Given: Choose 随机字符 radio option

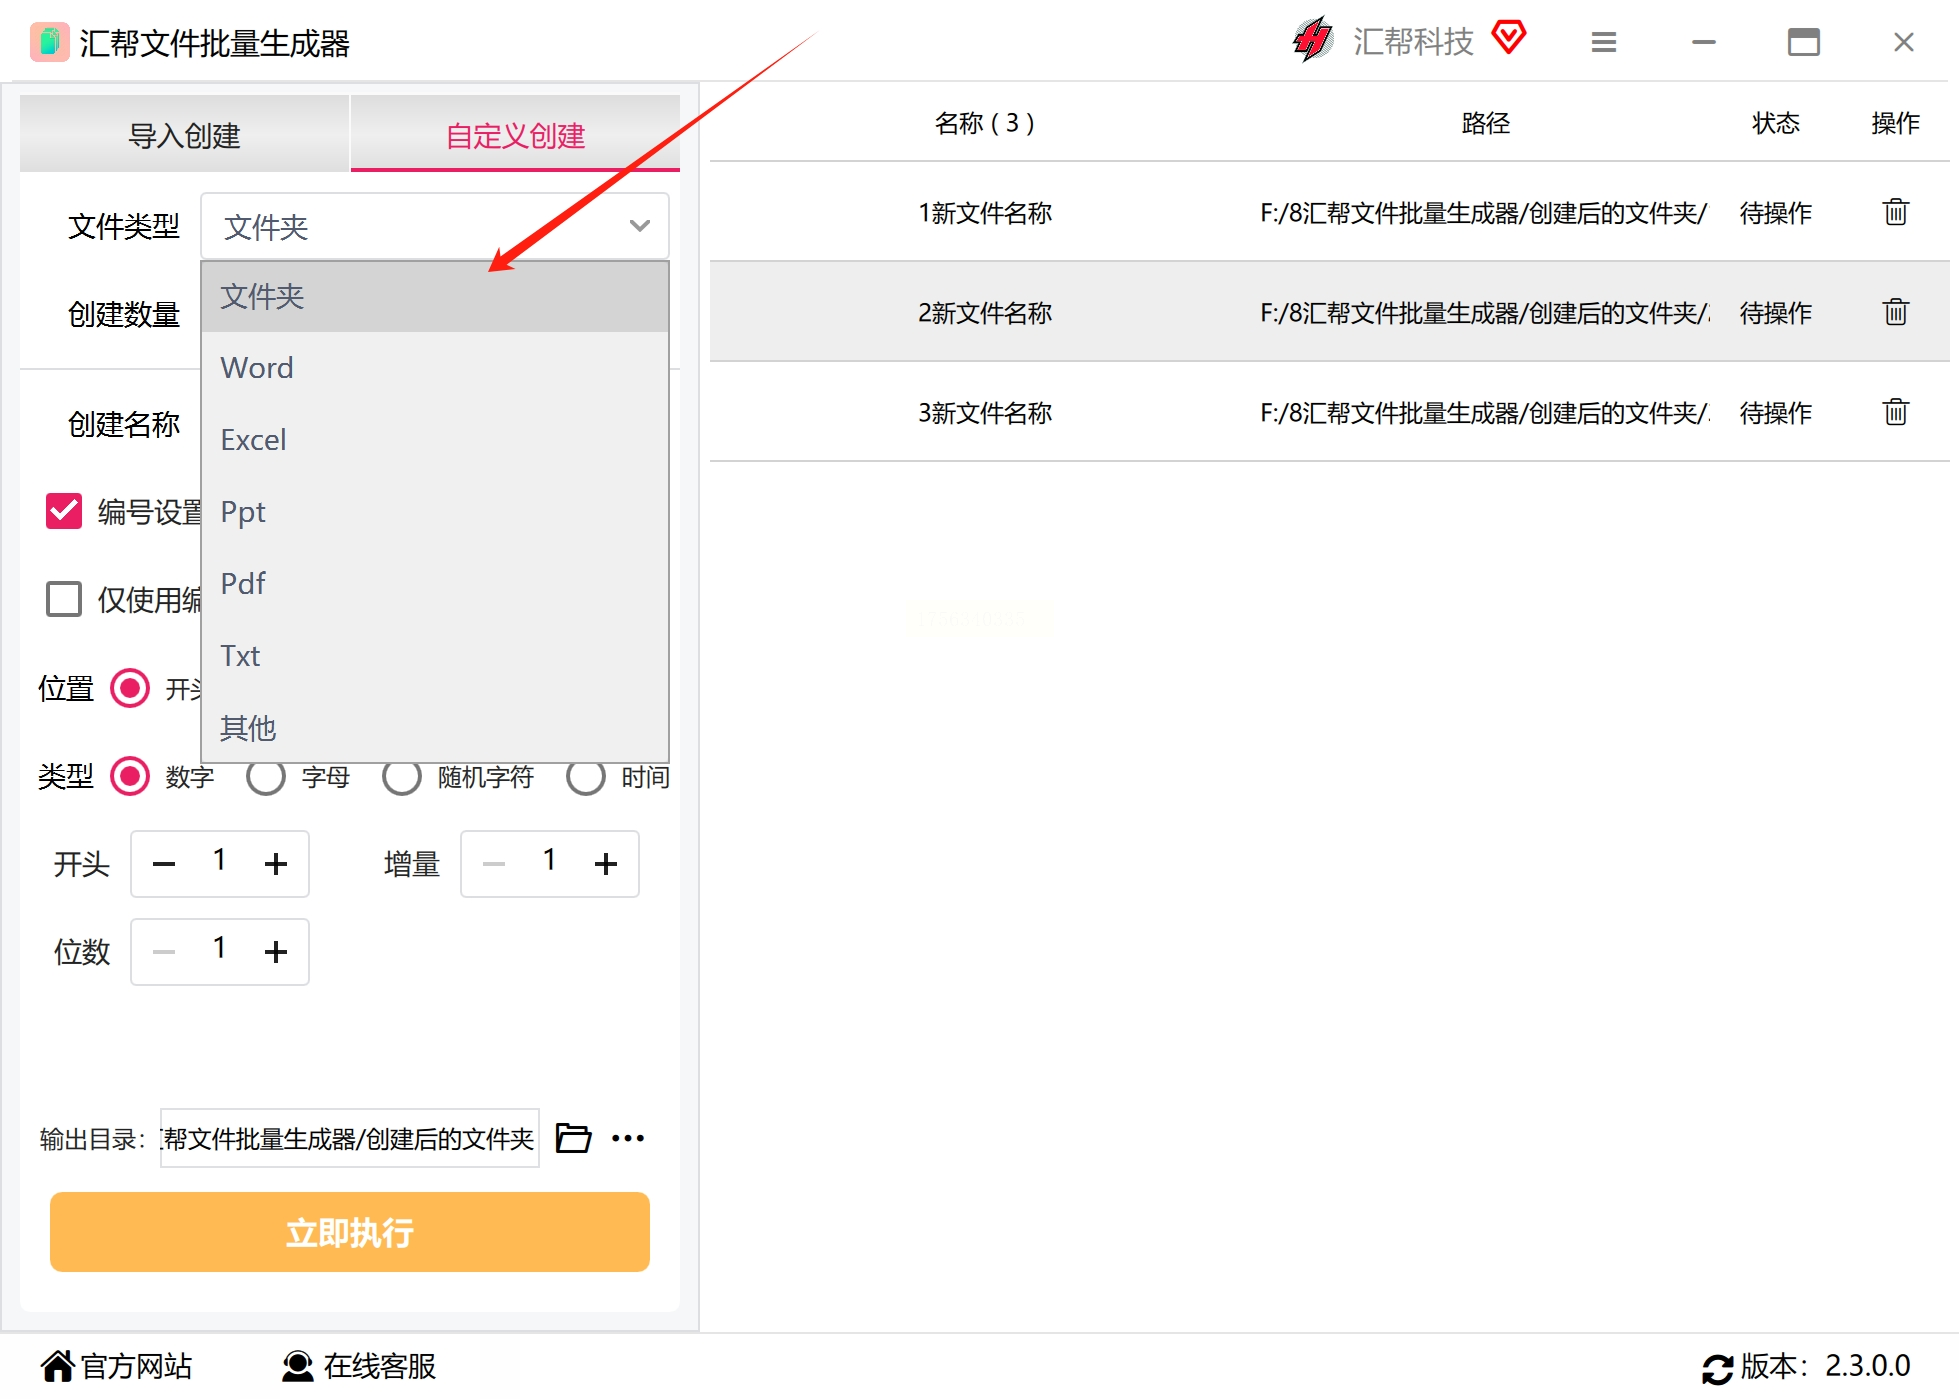Looking at the screenshot, I should click(402, 777).
